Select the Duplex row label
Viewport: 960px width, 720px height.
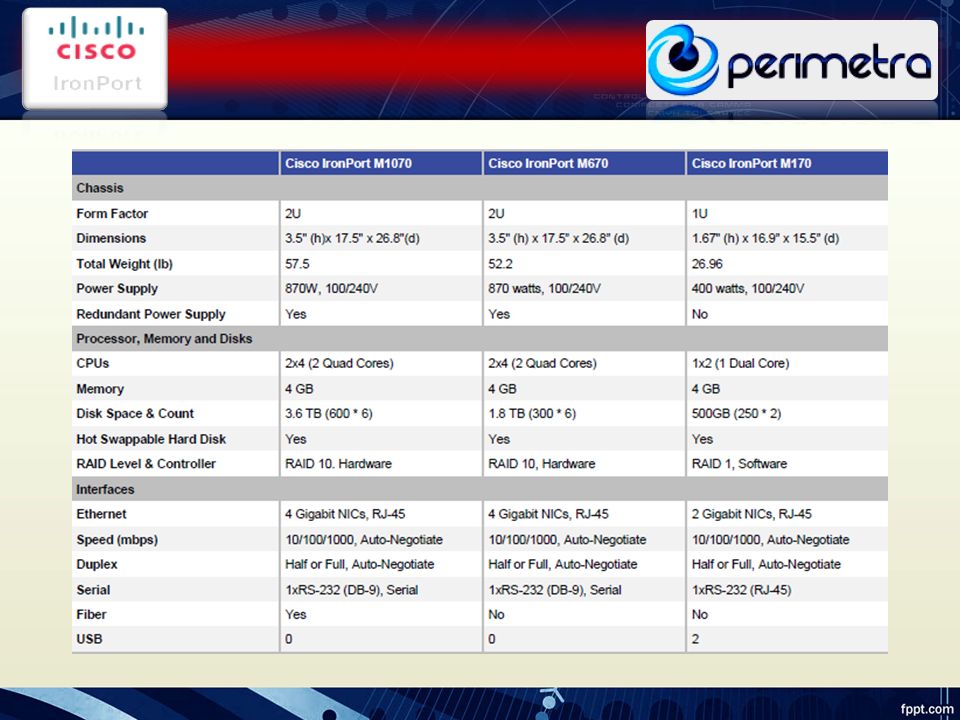(x=97, y=564)
